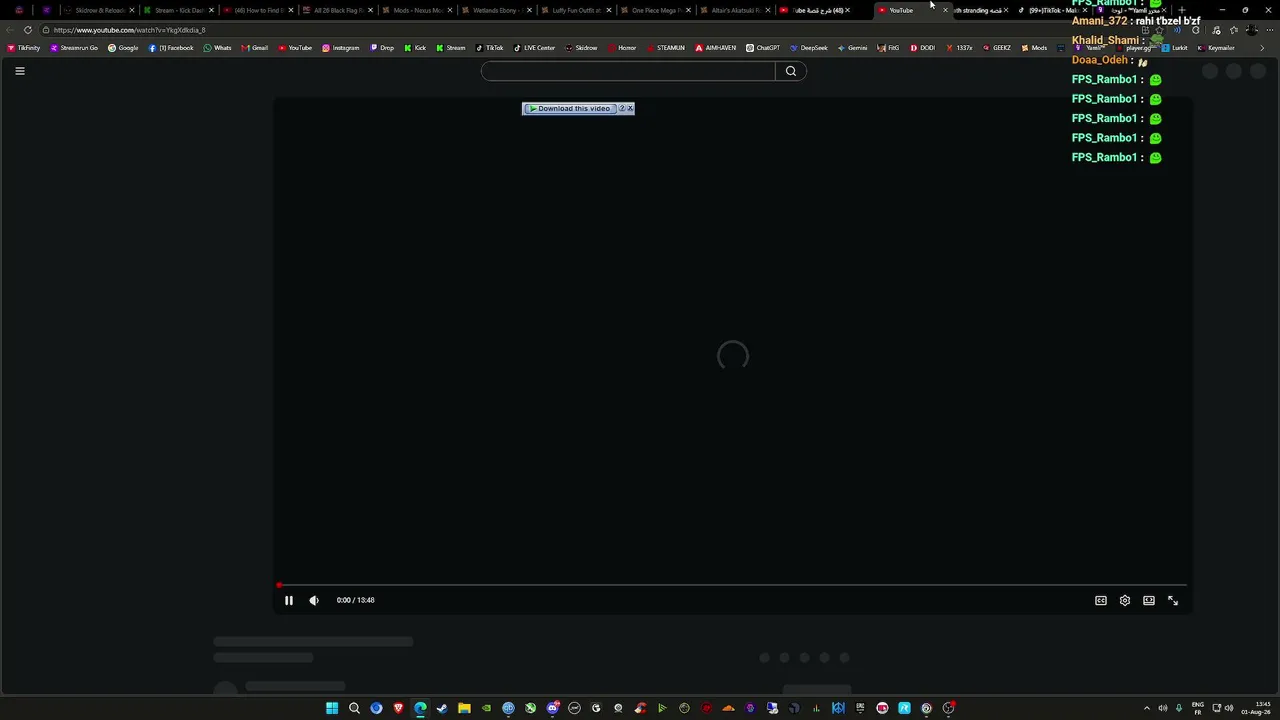Toggle closed captions on the player
Viewport: 1280px width, 720px height.
click(x=1101, y=600)
